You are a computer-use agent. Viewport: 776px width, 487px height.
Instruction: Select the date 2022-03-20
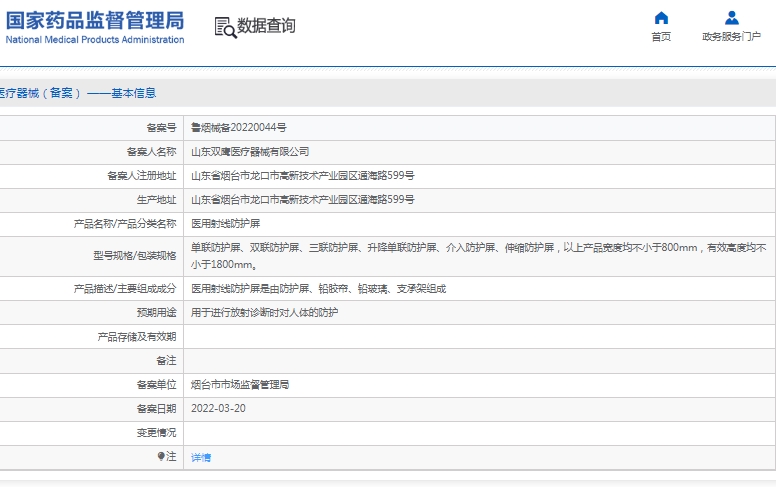(218, 408)
